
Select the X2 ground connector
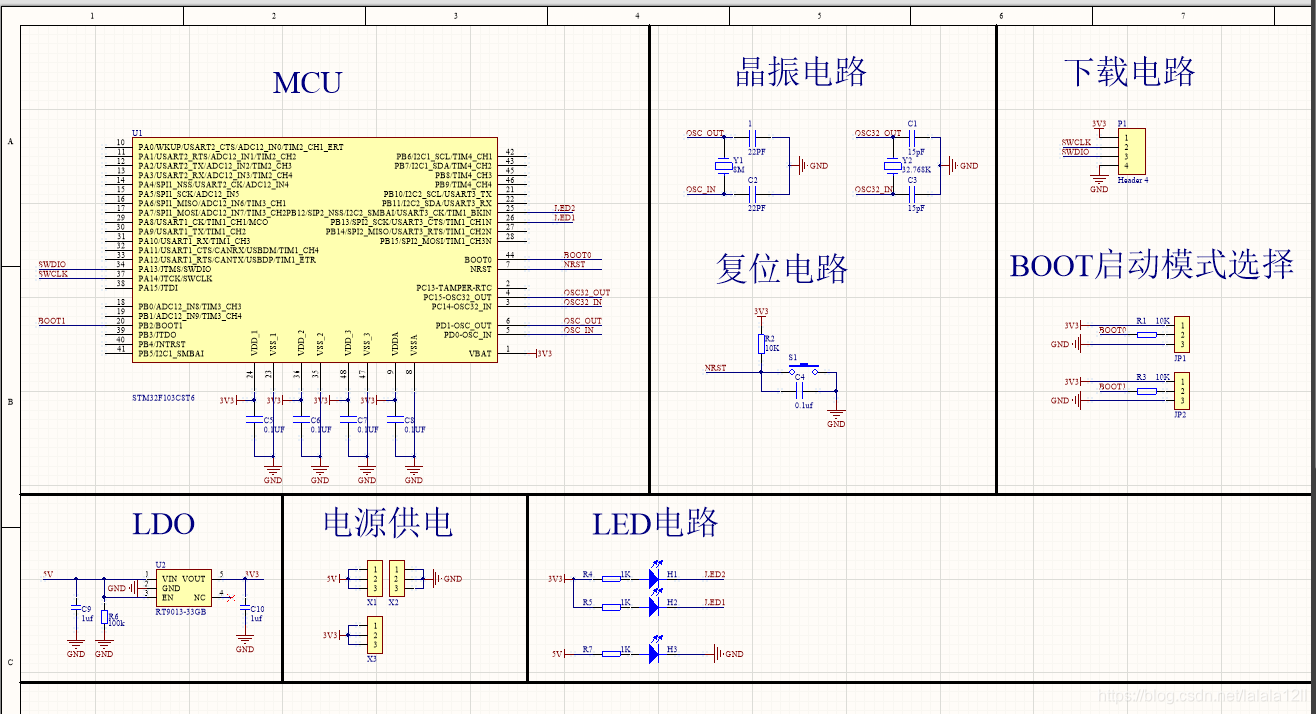point(397,578)
